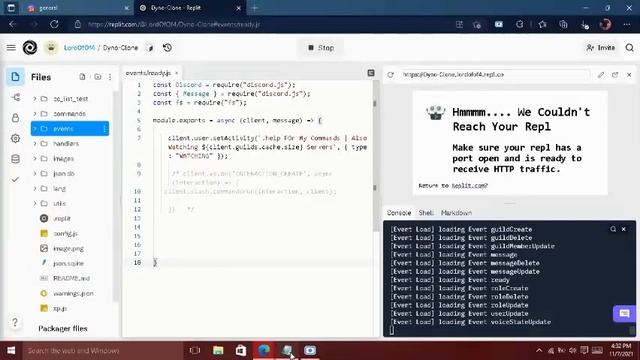Open the image.png file
Viewport: 640px width, 360px height.
tap(70, 248)
